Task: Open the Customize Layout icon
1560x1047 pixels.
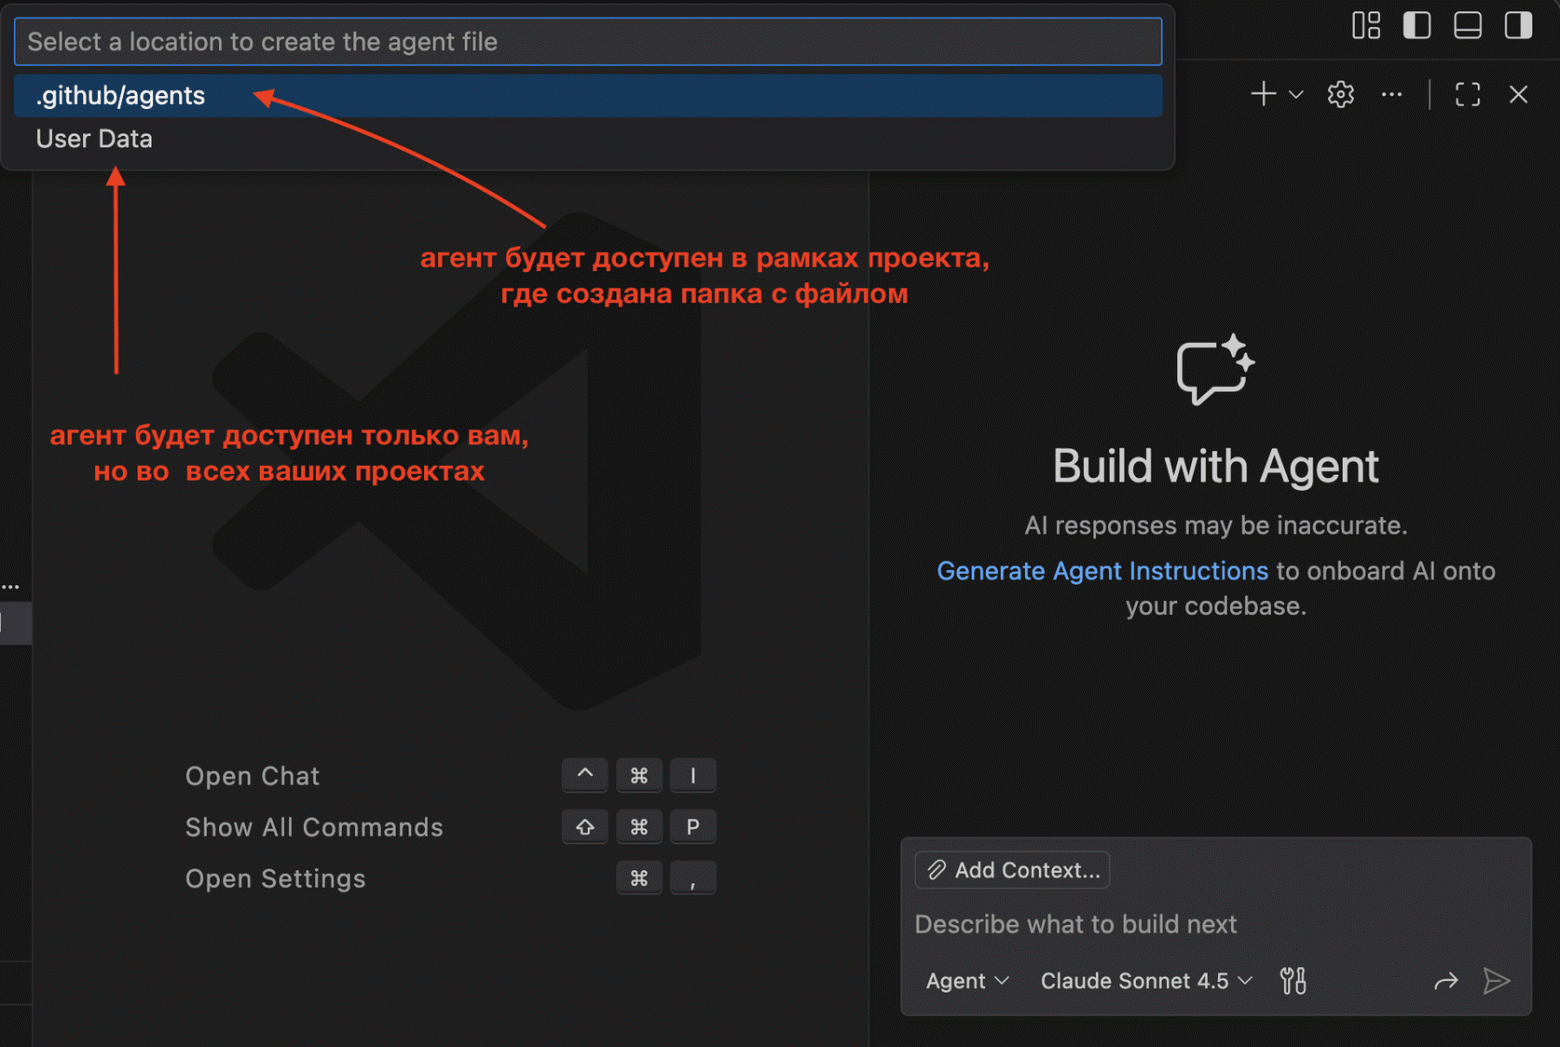Action: (1366, 25)
